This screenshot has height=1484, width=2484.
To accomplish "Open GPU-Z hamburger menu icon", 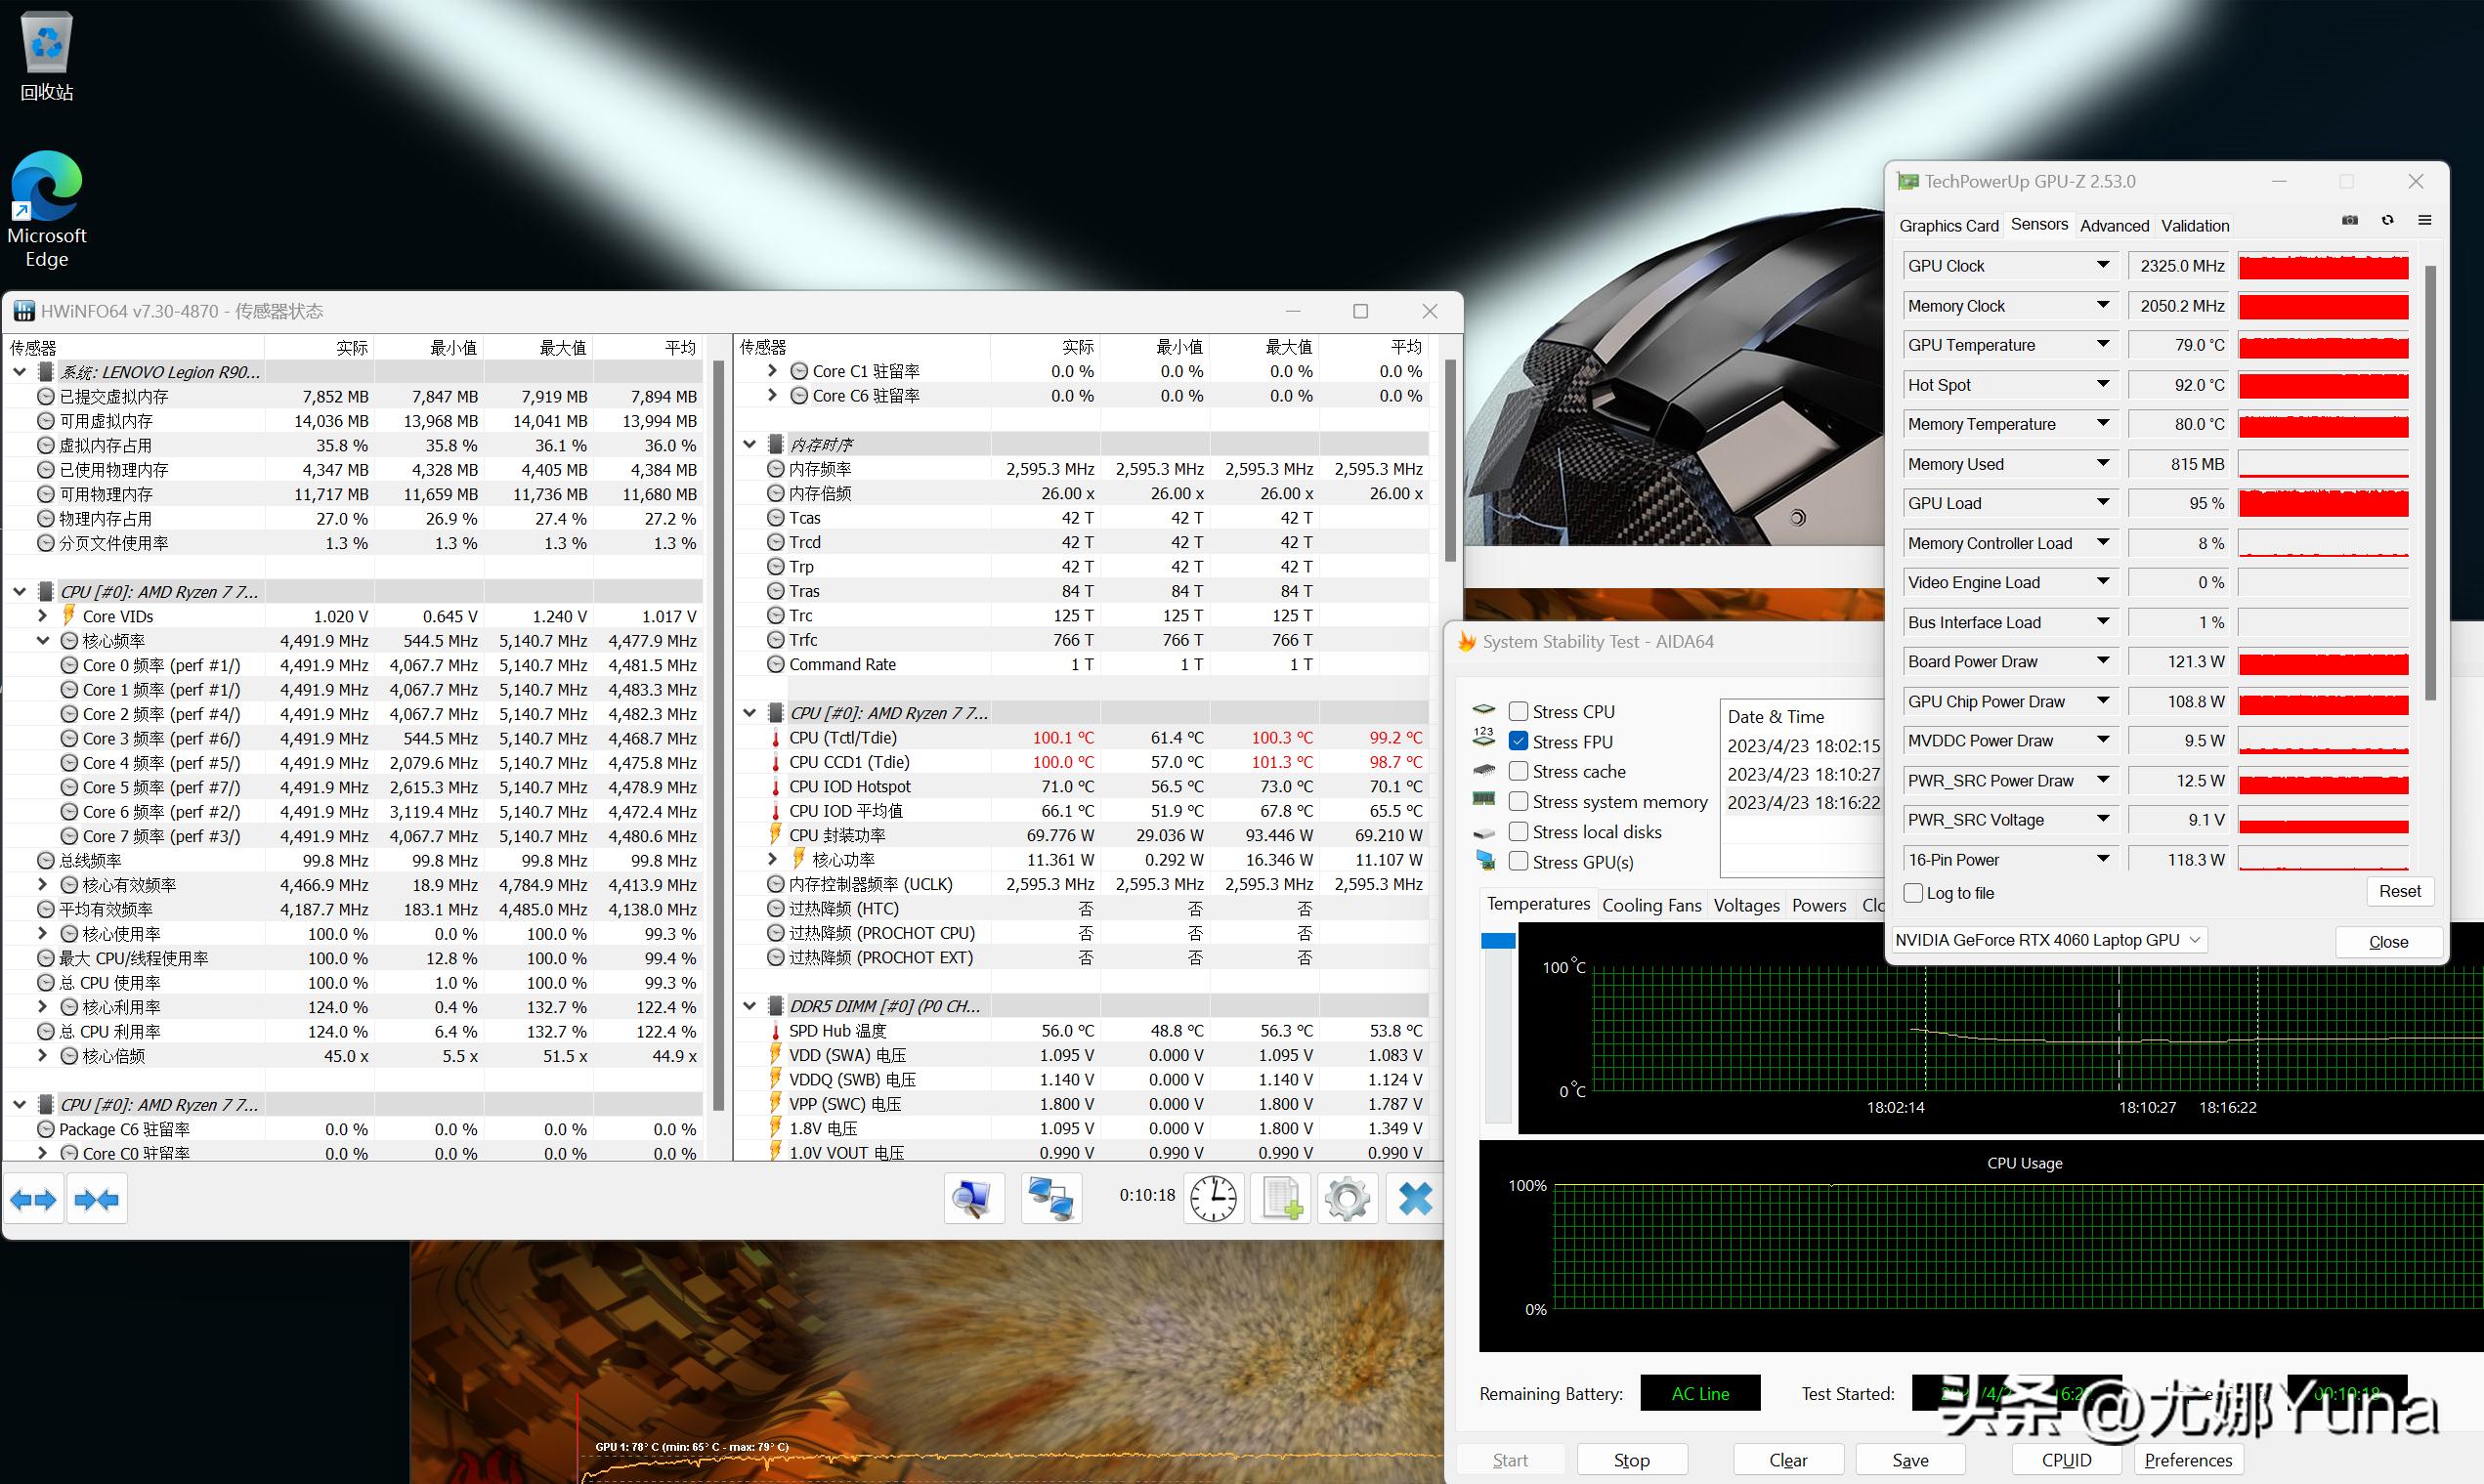I will click(x=2425, y=221).
